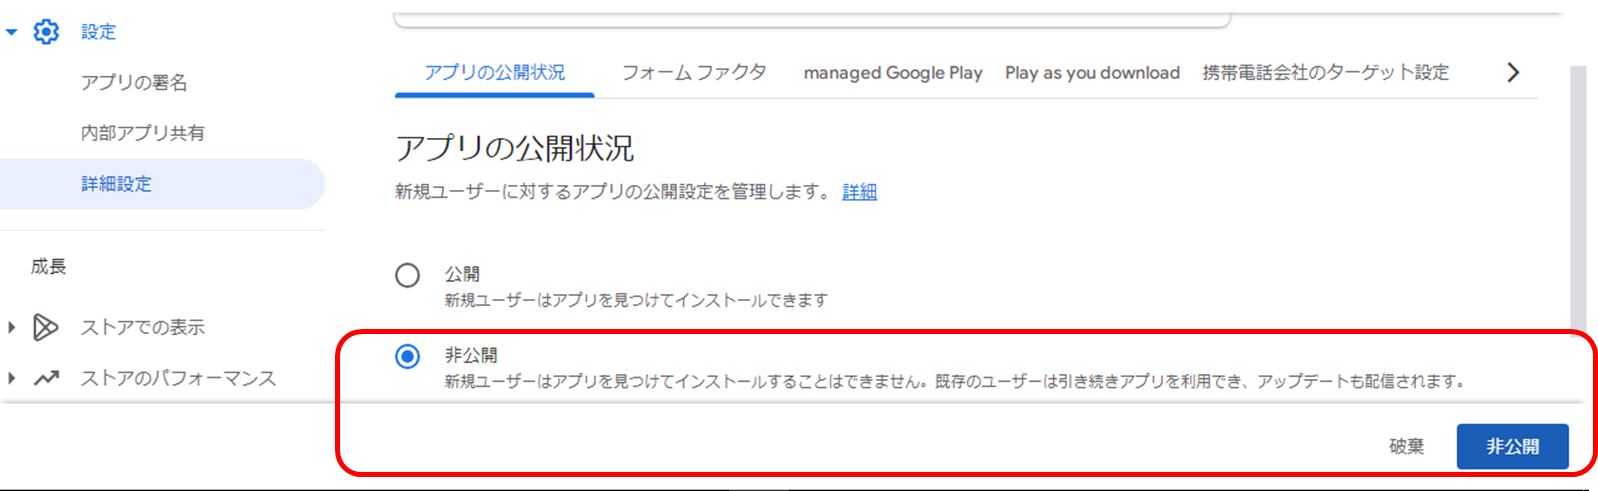Select 詳細設定 in the sidebar
1598x491 pixels.
click(x=117, y=184)
